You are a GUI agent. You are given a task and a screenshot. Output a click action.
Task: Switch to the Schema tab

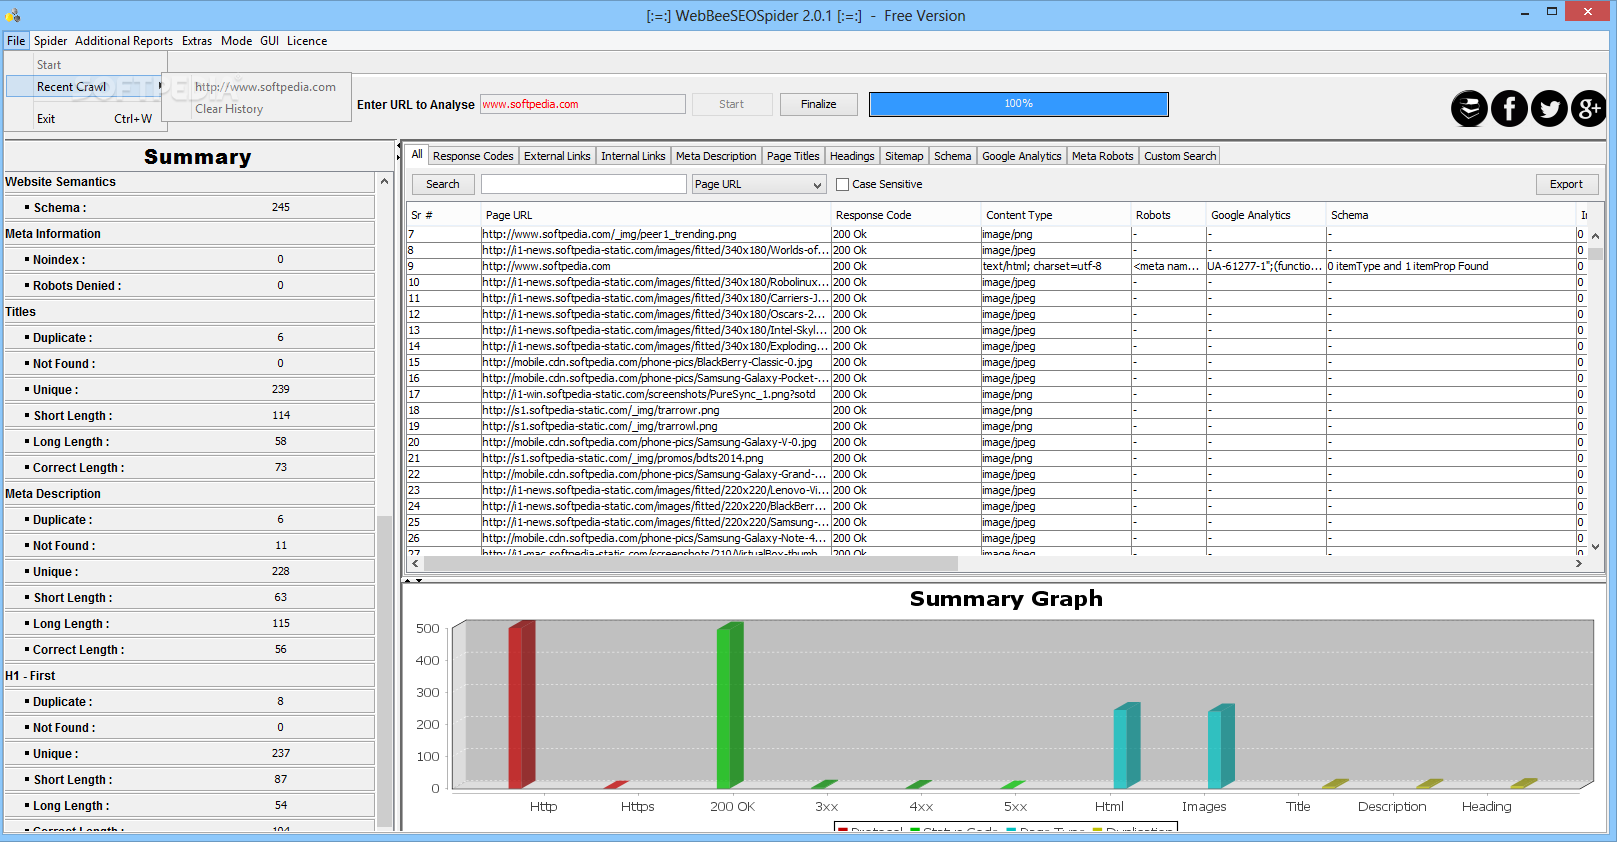point(953,156)
